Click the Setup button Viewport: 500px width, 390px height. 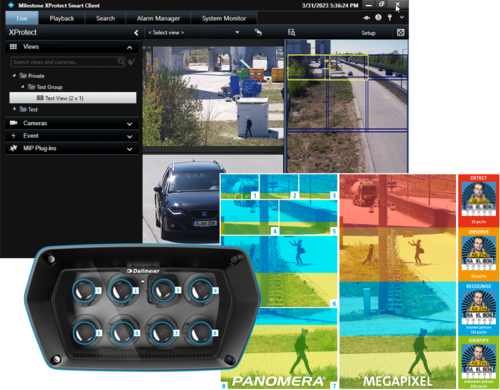368,33
